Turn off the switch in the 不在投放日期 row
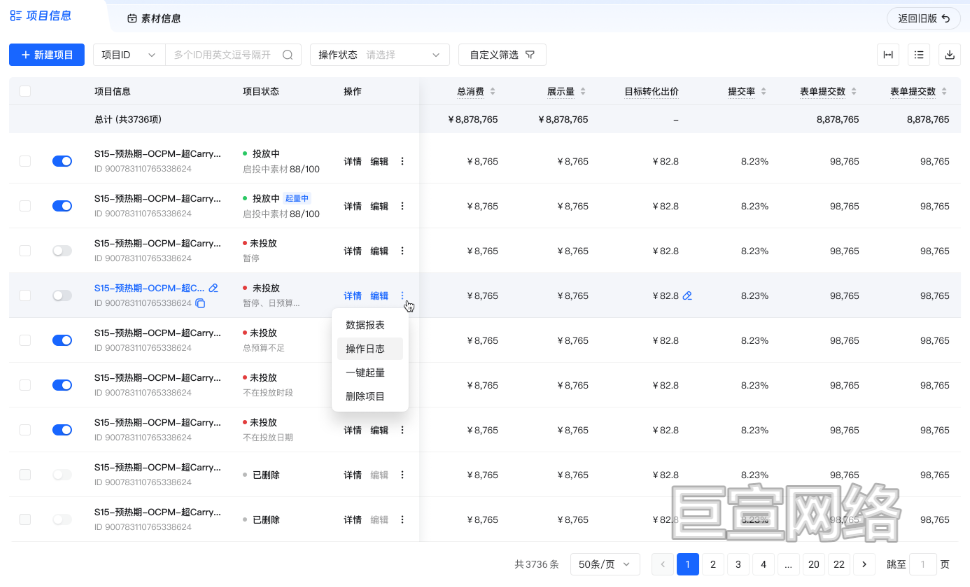Image resolution: width=970 pixels, height=587 pixels. click(x=62, y=430)
